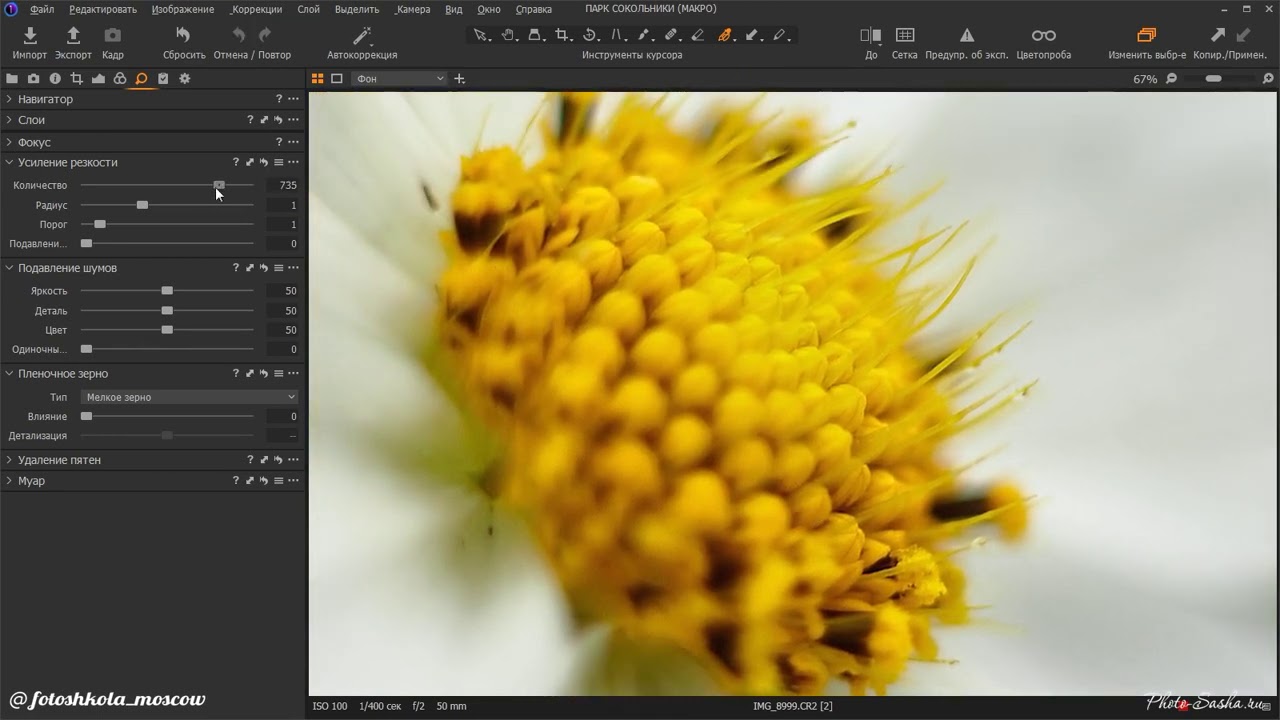Image resolution: width=1280 pixels, height=720 pixels.
Task: Copy Подавление шумов adjustments arrow icon
Action: [x=250, y=268]
